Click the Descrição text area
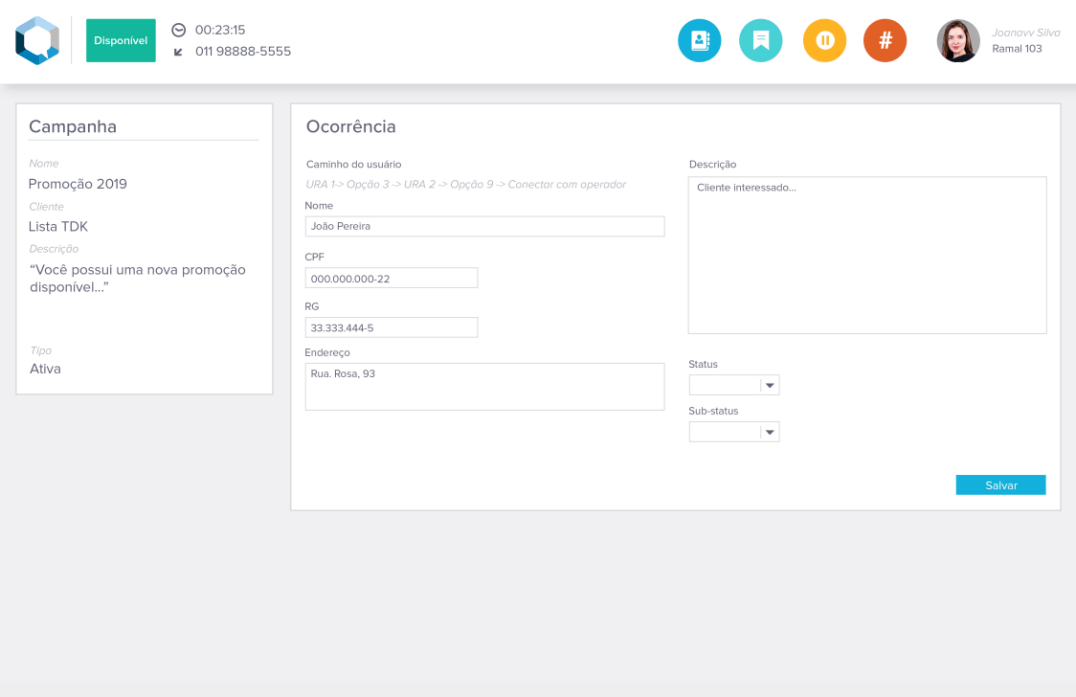Screen dimensions: 1076x697 [867, 255]
